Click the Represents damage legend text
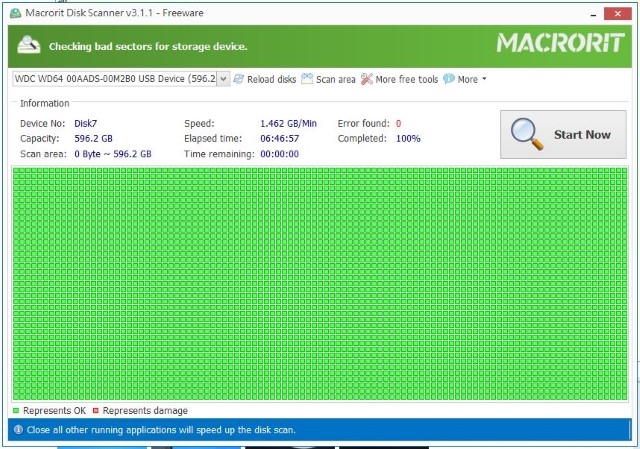The image size is (640, 449). pyautogui.click(x=145, y=411)
